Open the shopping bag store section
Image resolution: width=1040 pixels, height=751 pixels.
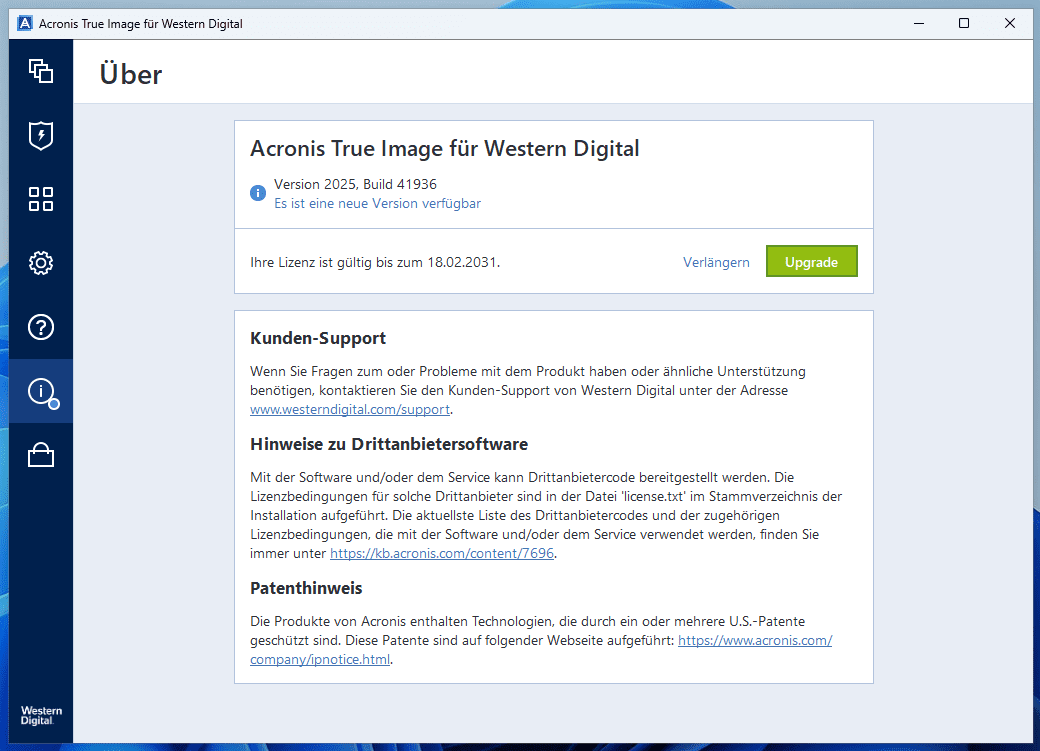pos(40,455)
